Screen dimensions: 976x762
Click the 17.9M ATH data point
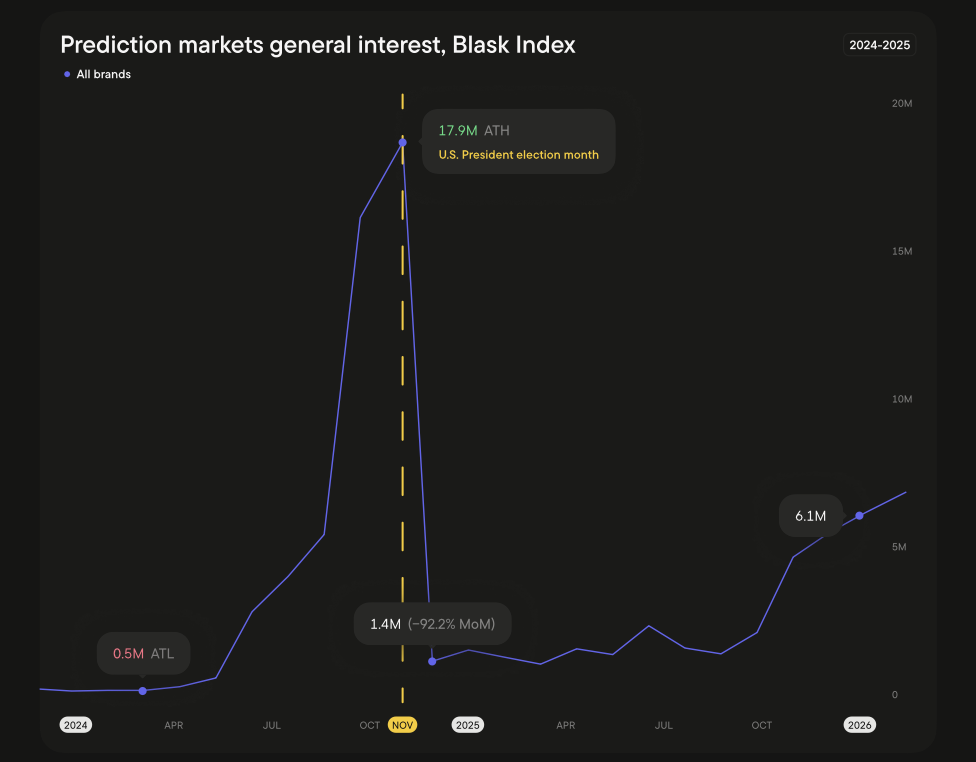coord(403,142)
